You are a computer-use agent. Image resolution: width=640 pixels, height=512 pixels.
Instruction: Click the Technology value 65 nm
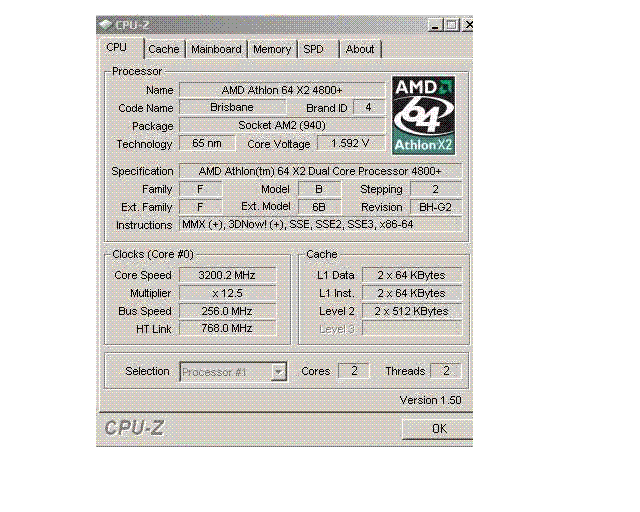tap(207, 144)
